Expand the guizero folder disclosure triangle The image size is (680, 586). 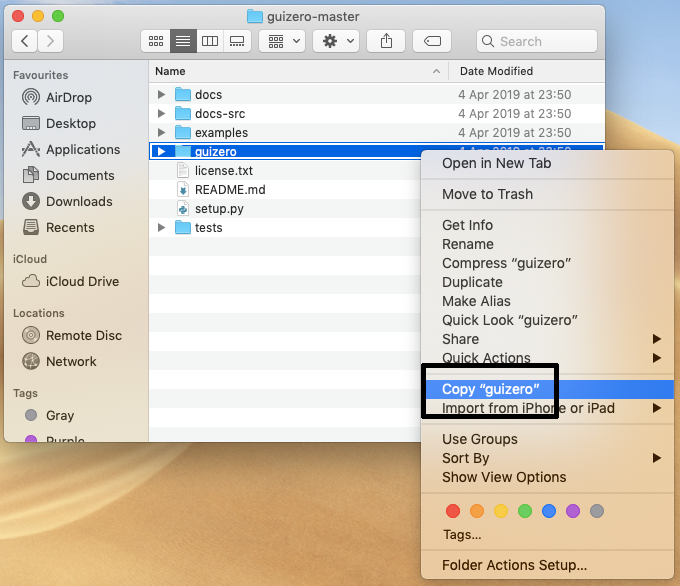coord(161,151)
